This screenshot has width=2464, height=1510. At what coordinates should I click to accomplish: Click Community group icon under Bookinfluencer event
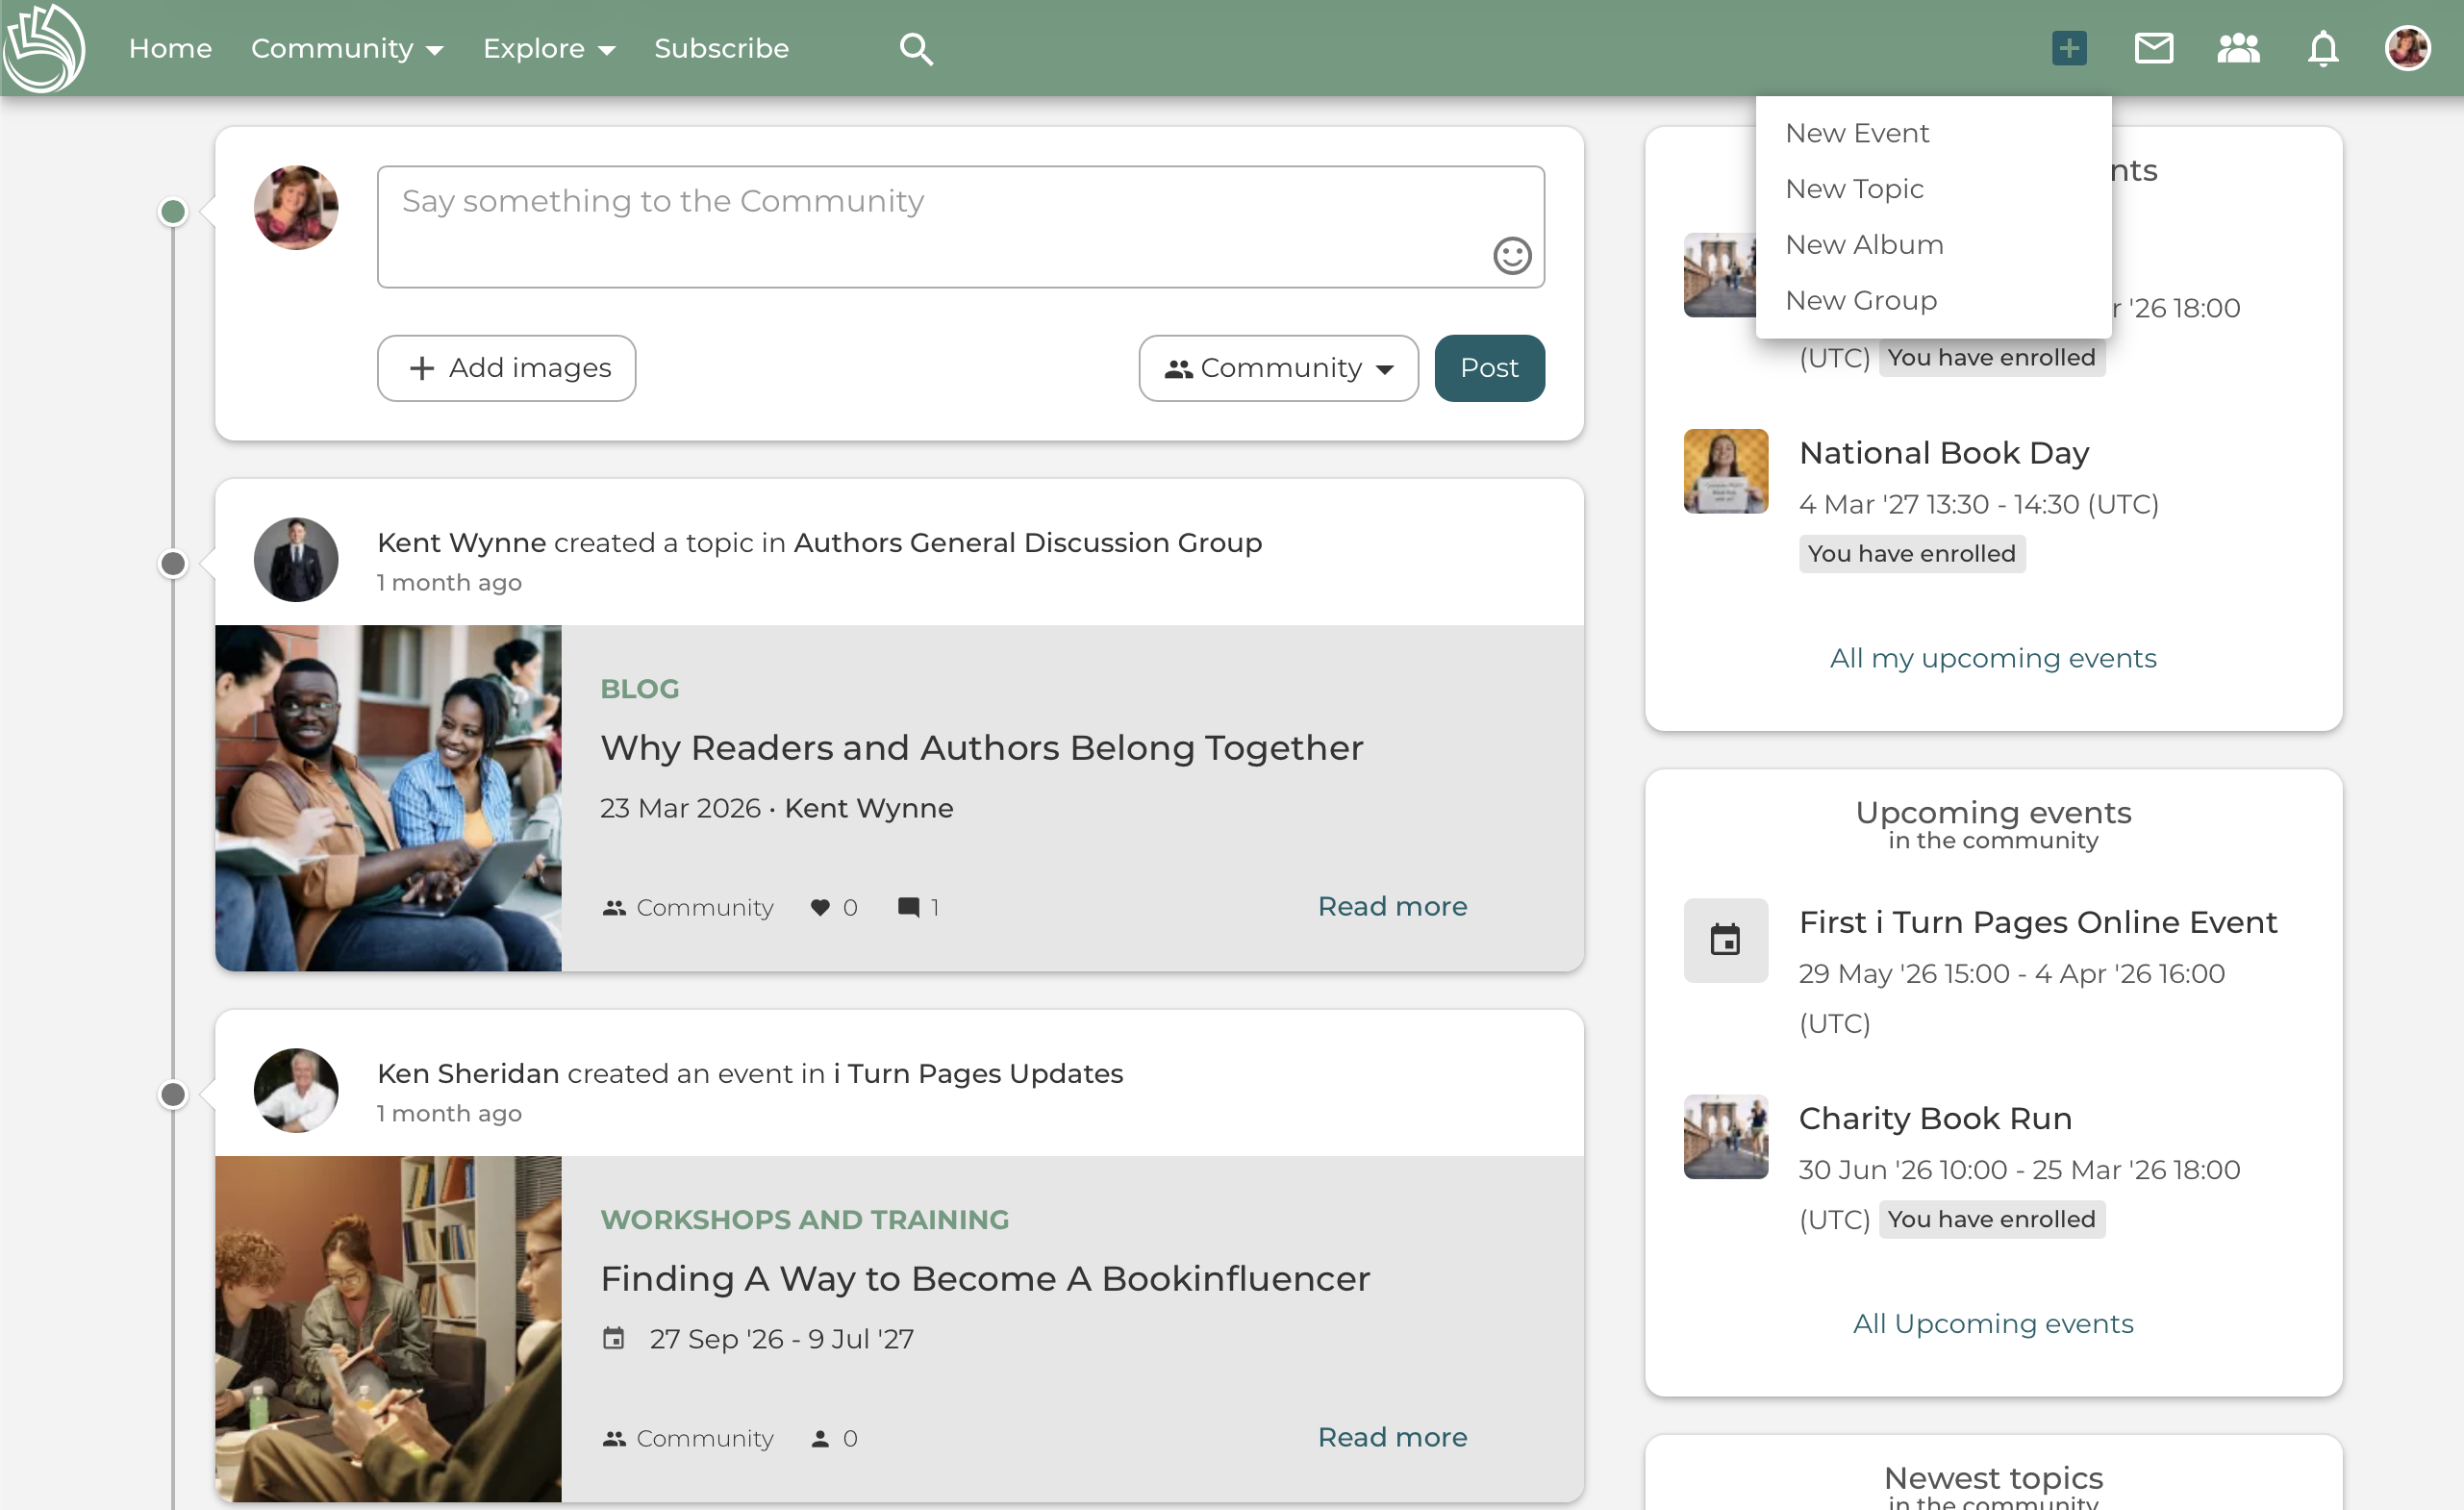click(614, 1438)
